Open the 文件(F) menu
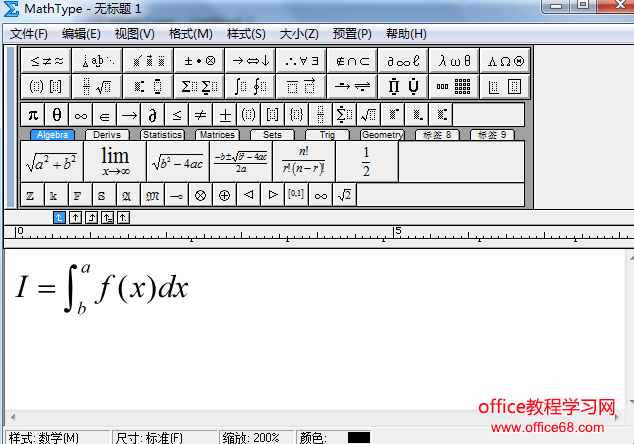634x444 pixels. 28,34
